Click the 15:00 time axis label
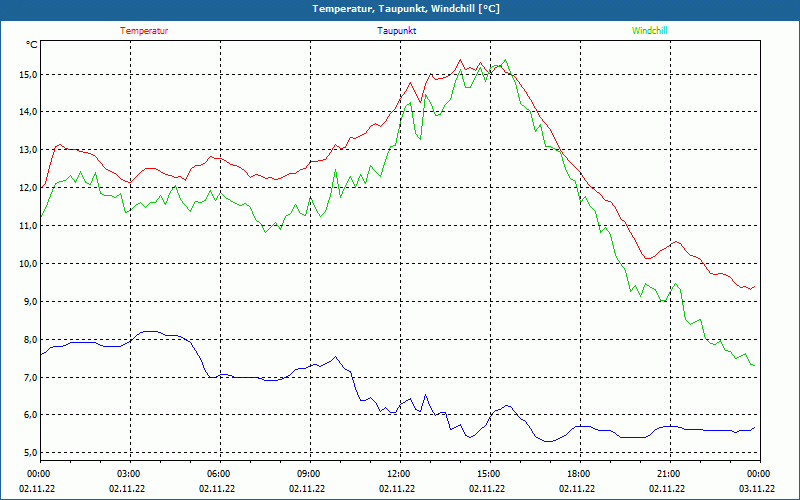This screenshot has width=800, height=500. pyautogui.click(x=487, y=474)
